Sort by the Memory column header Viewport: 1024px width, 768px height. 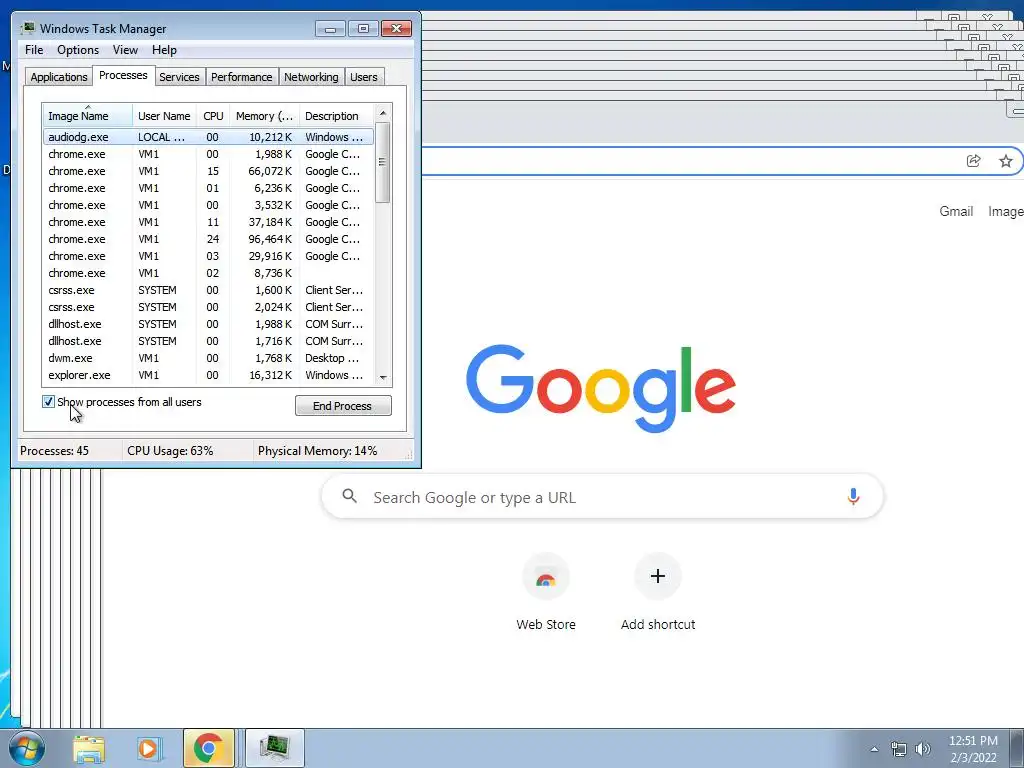(264, 116)
